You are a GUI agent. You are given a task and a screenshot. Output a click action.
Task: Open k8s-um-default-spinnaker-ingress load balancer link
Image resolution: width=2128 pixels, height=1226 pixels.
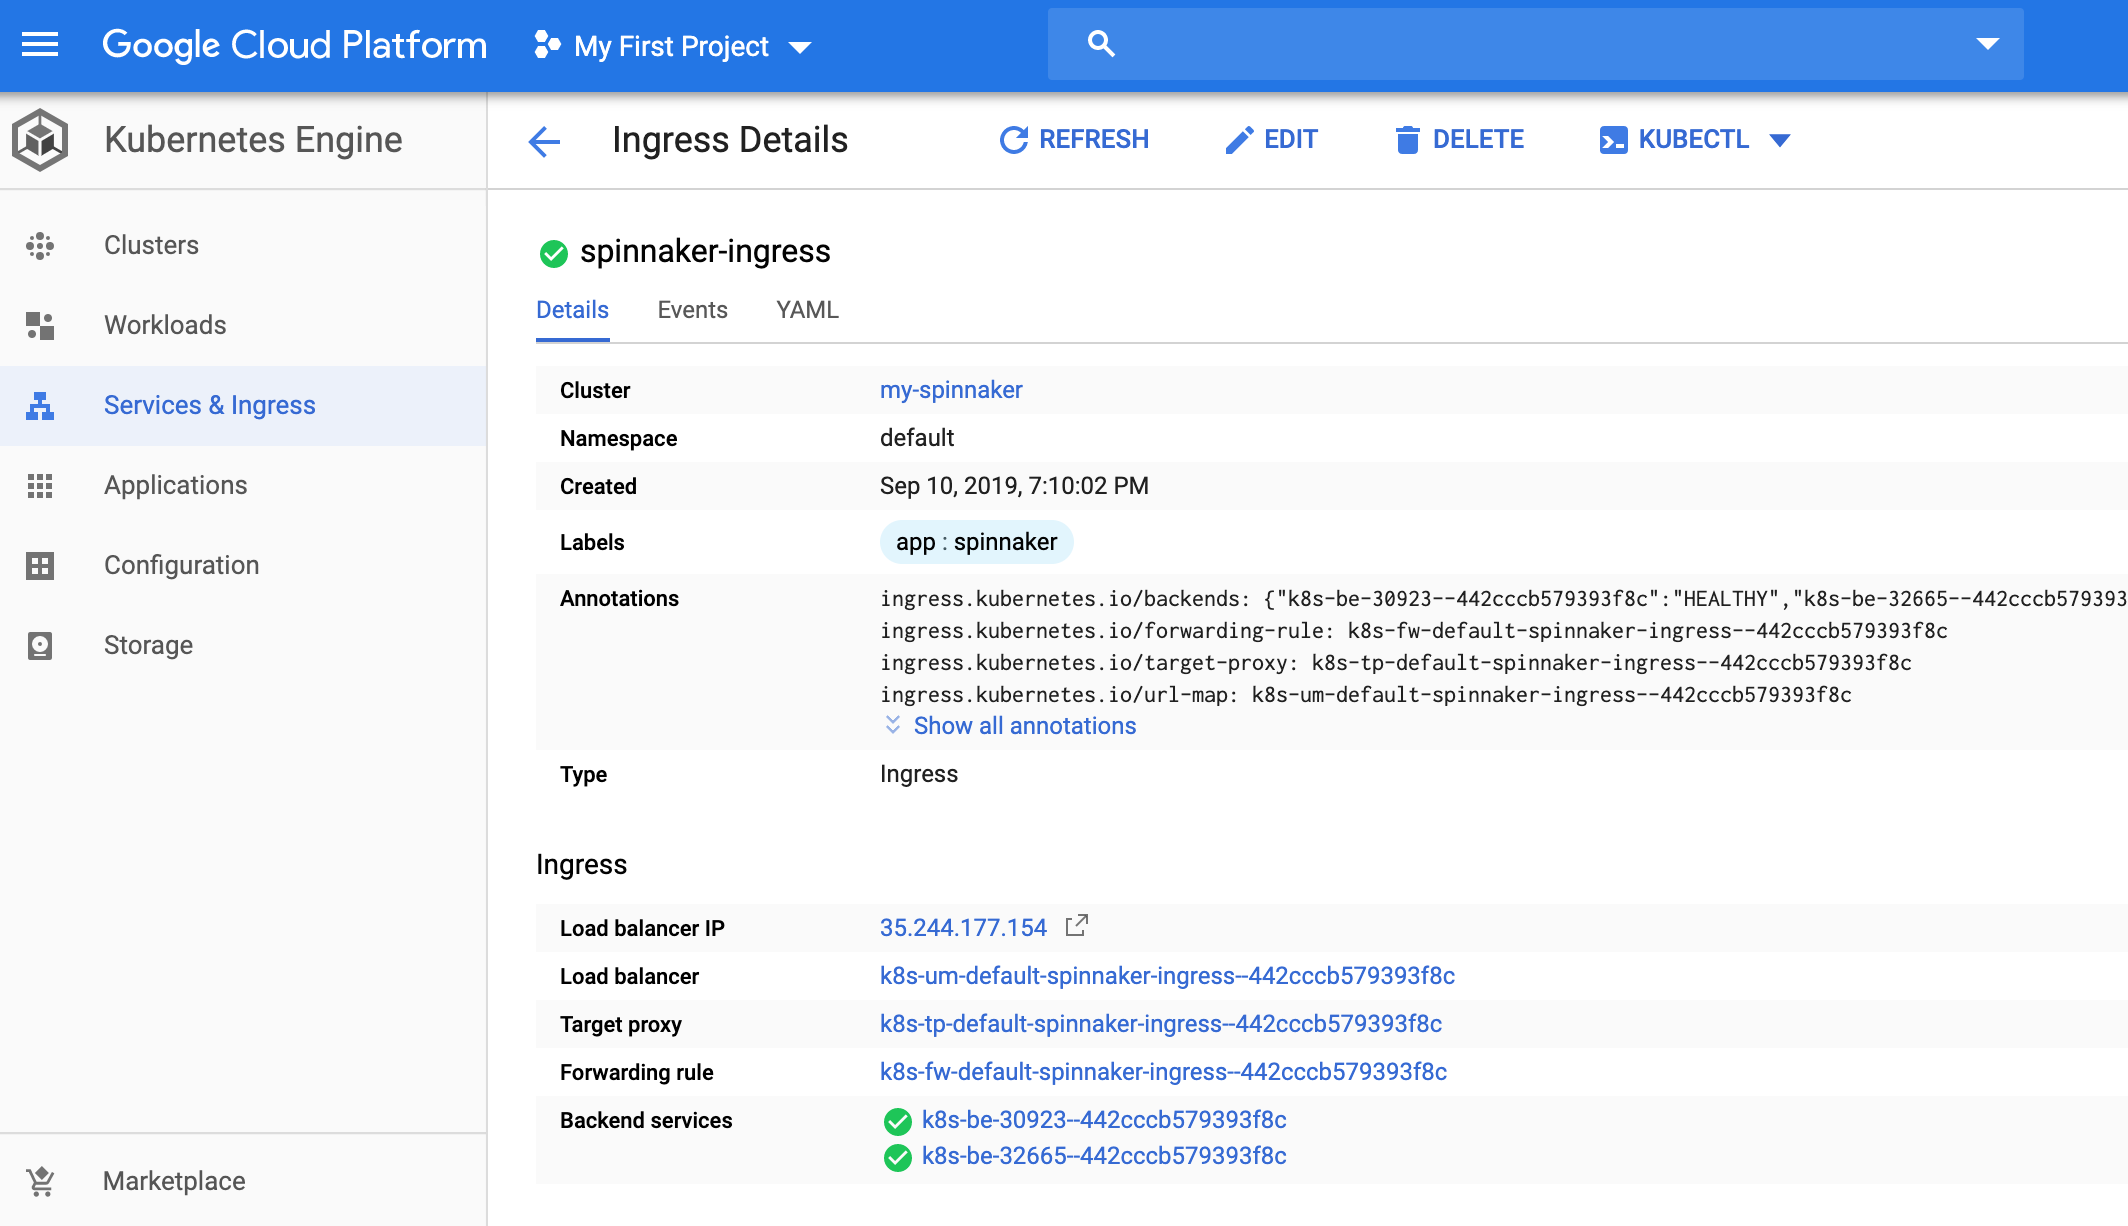pos(1167,976)
